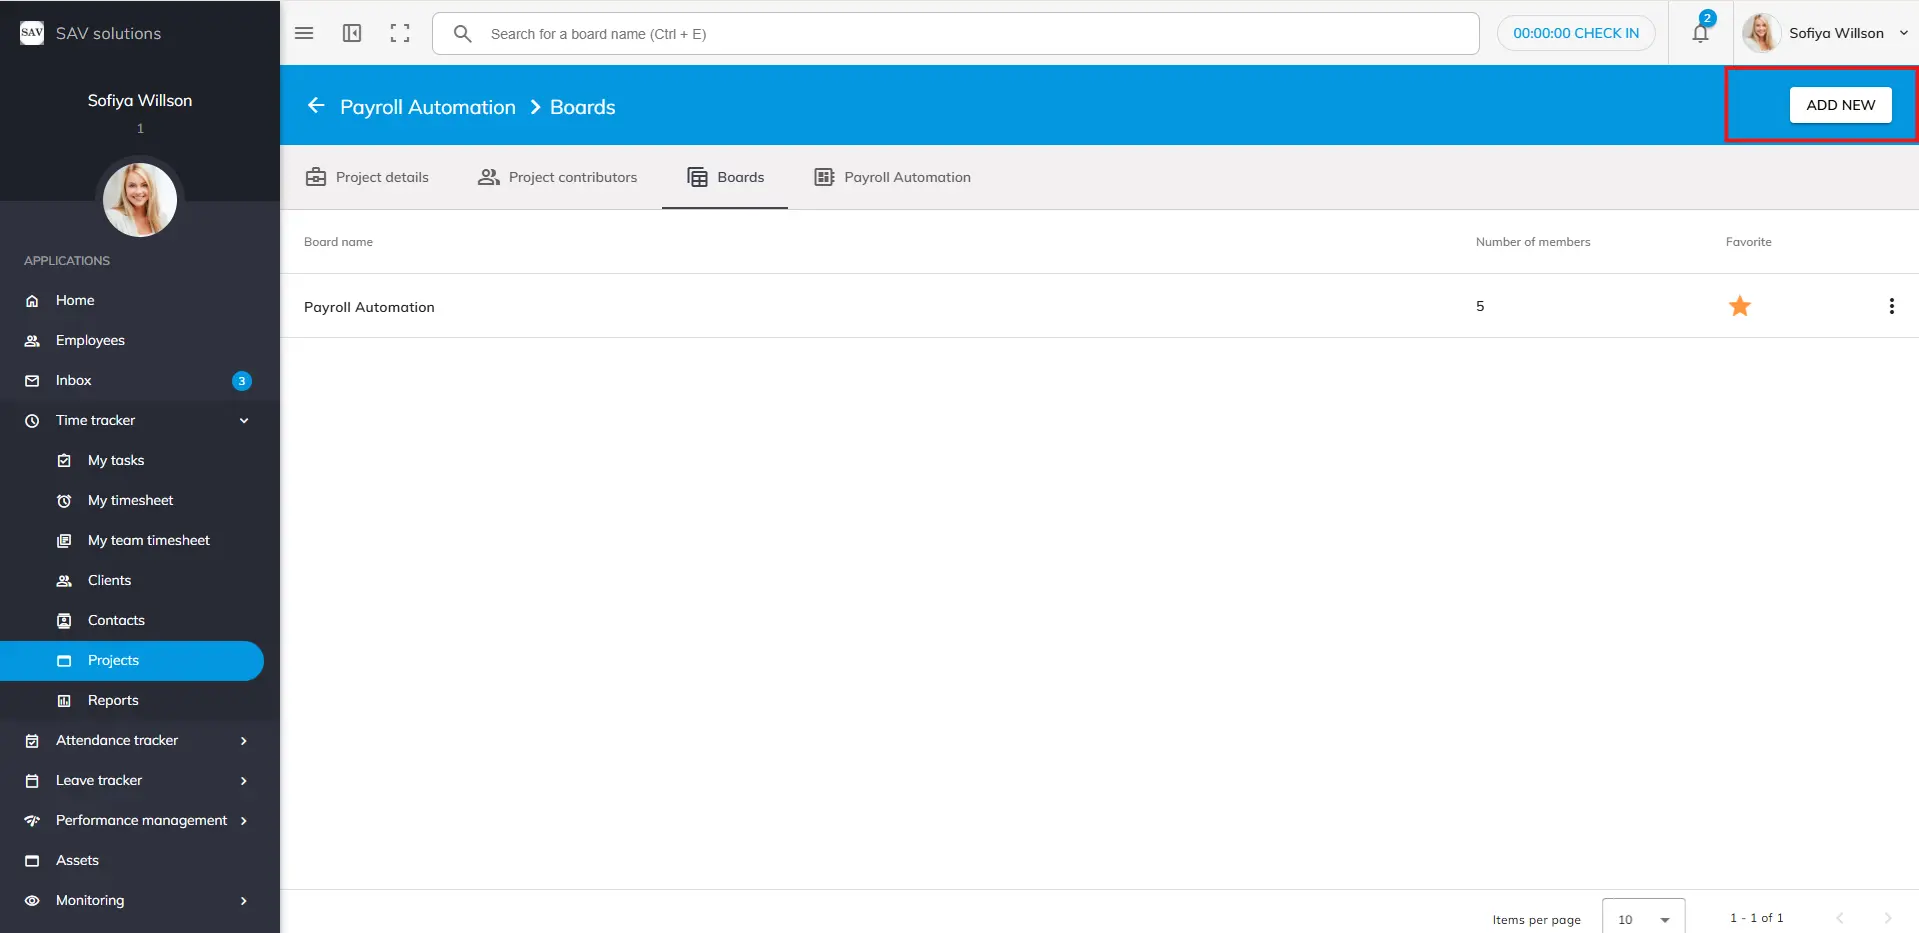Toggle the sidebar collapse panel icon

(352, 33)
